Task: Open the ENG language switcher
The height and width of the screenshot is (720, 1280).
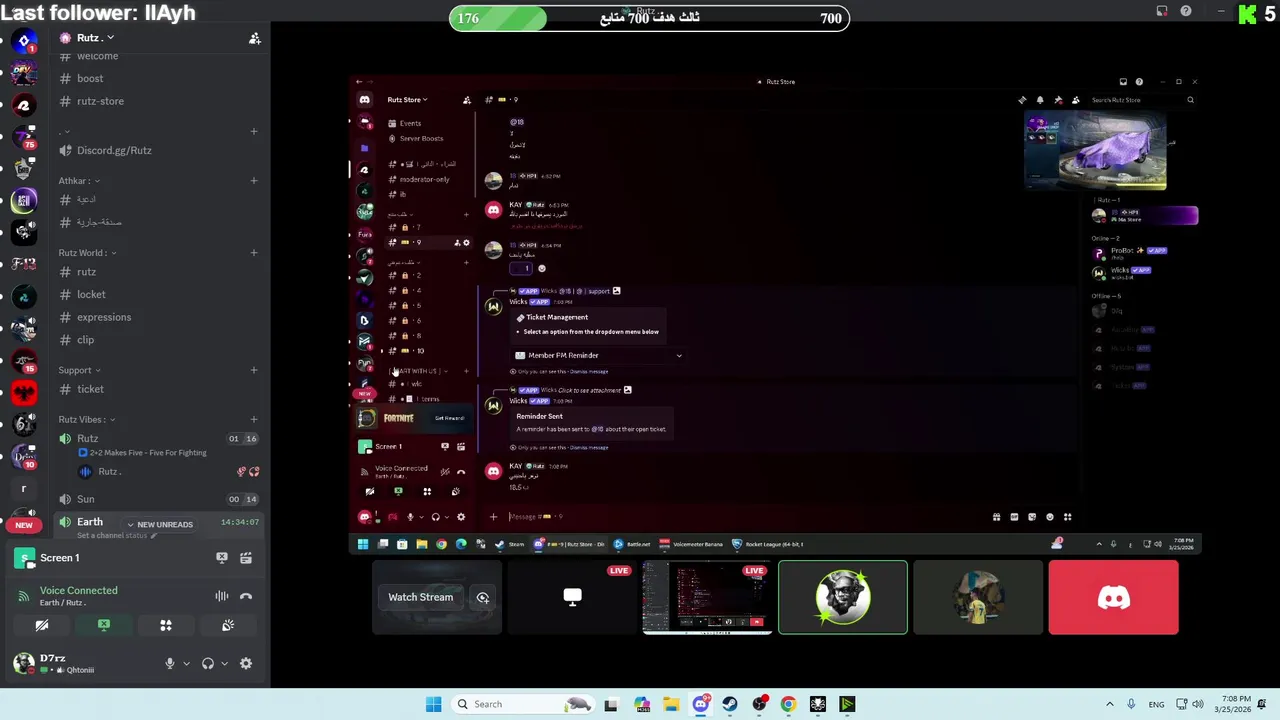Action: (x=1156, y=704)
